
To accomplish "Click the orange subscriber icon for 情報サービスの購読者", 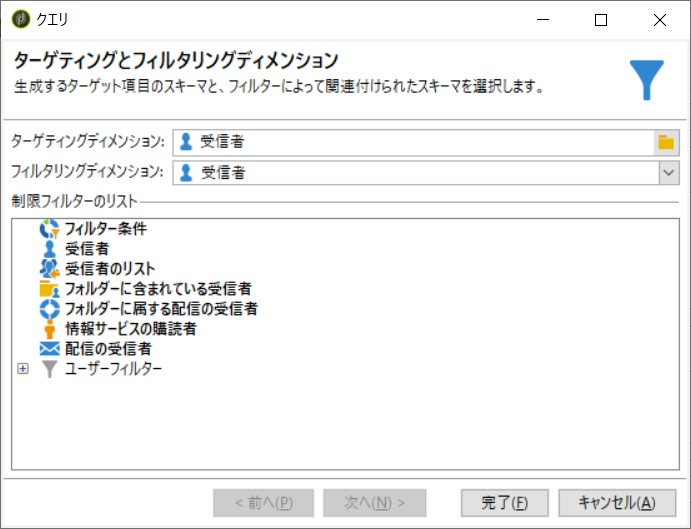I will tap(49, 329).
